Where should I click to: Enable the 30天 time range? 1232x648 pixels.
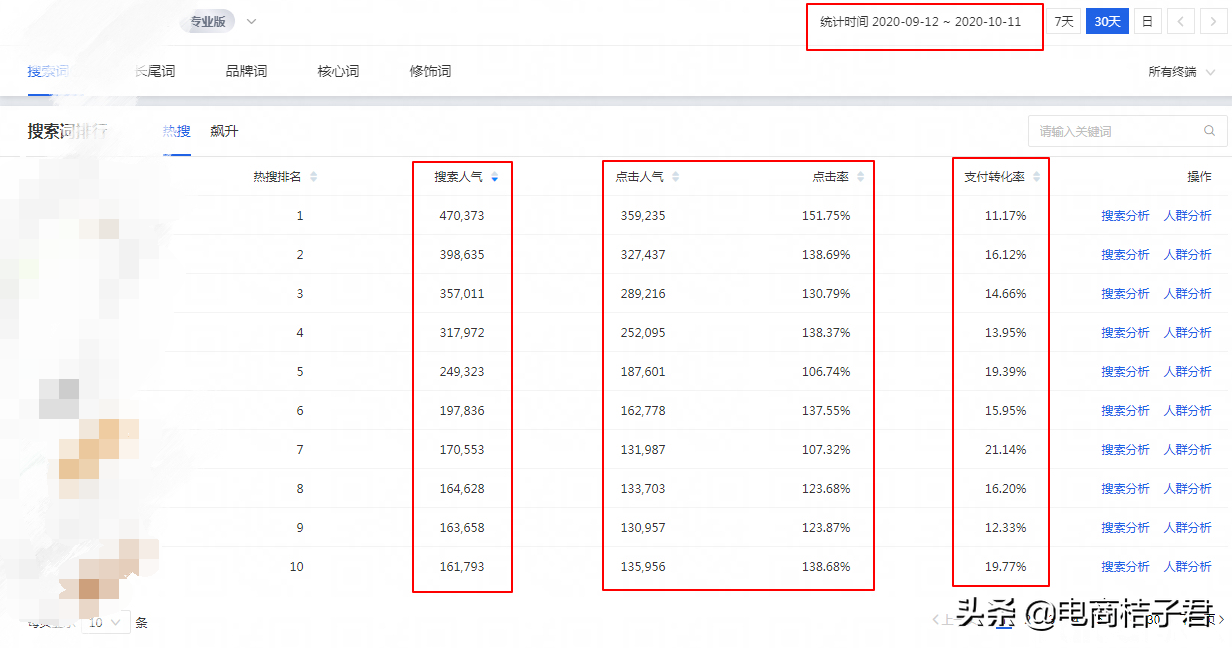pyautogui.click(x=1107, y=20)
